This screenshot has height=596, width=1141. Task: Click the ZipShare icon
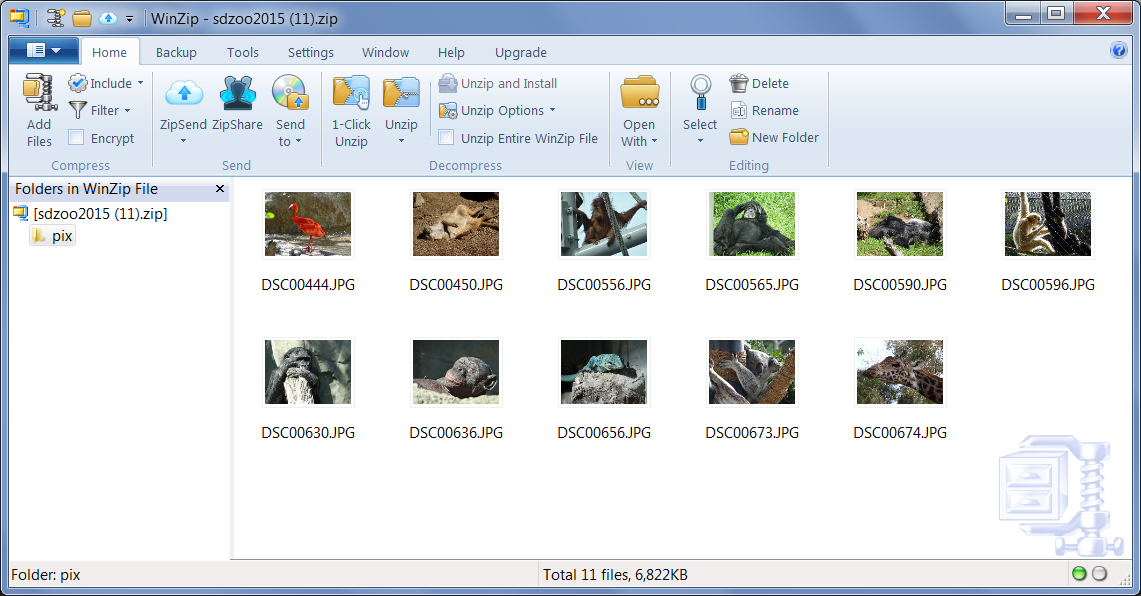[238, 95]
